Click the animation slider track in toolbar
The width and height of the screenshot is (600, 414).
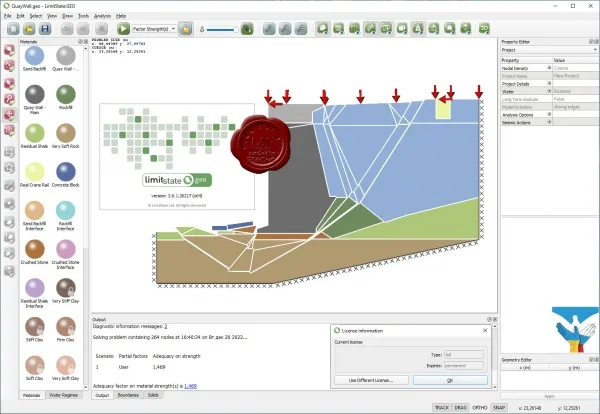221,29
